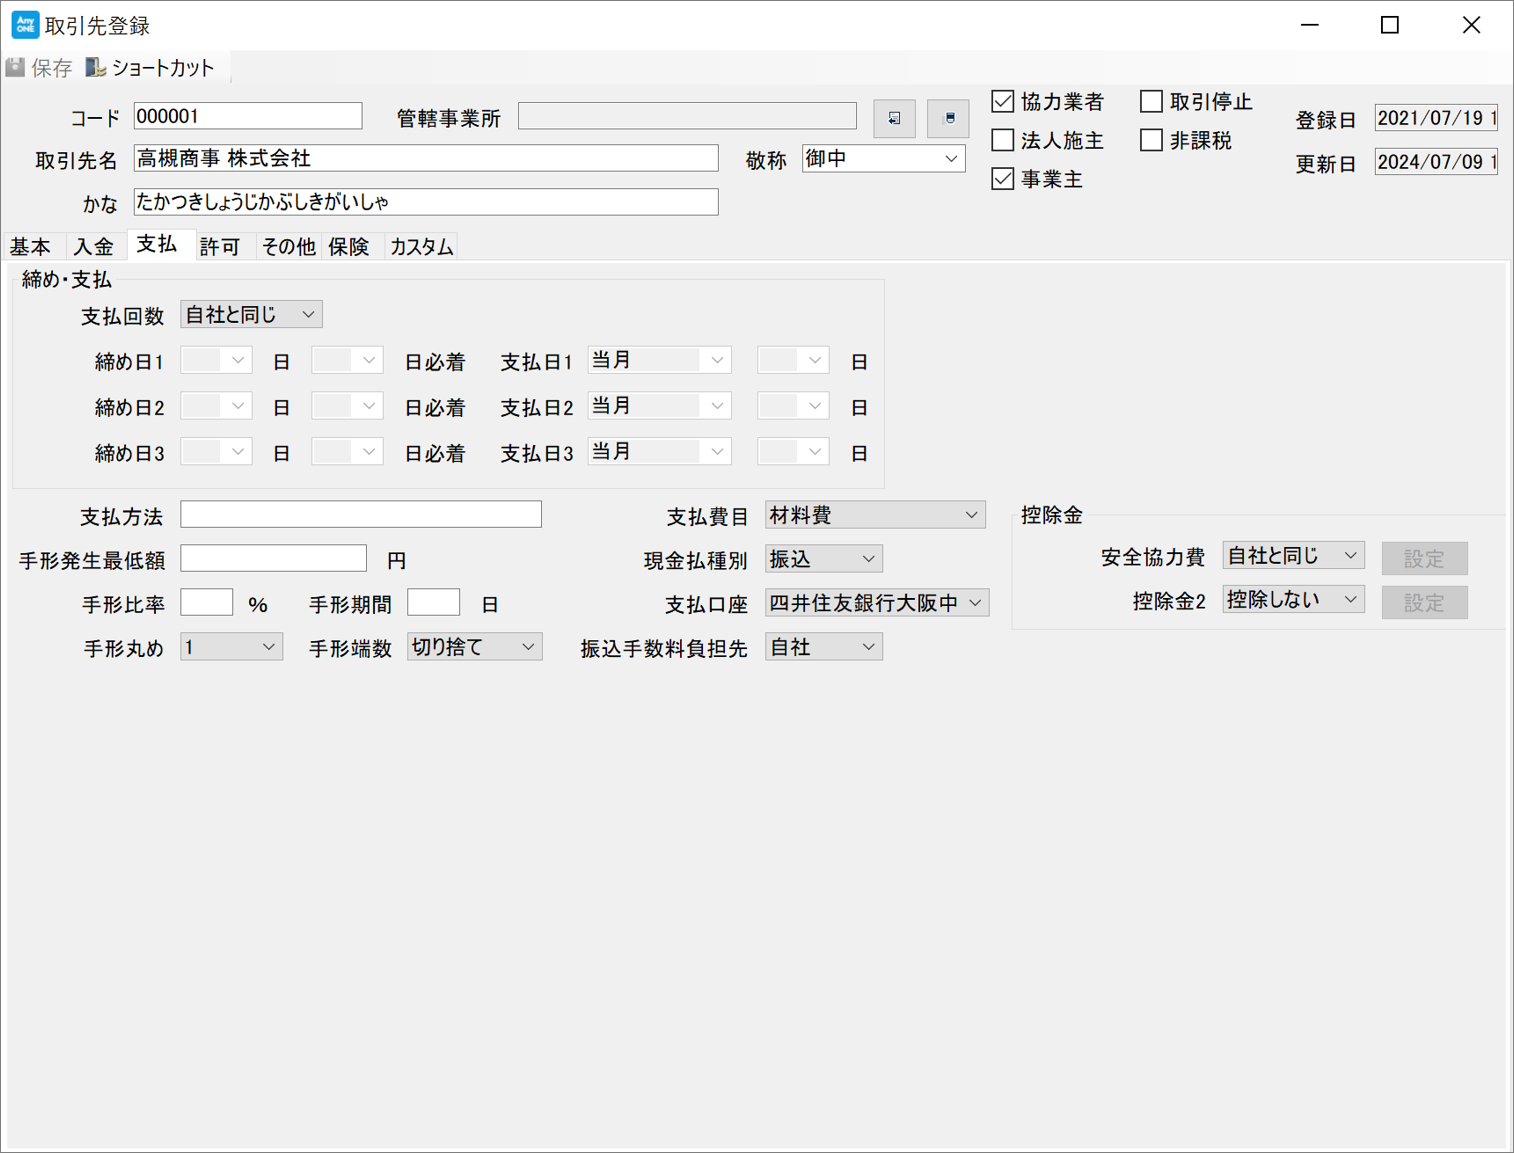Image resolution: width=1514 pixels, height=1153 pixels.
Task: Open the 保険 tab
Action: tap(349, 247)
